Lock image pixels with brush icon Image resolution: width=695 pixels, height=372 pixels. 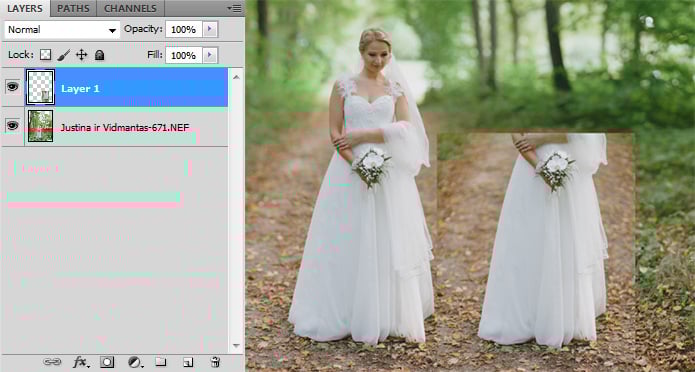tap(63, 55)
